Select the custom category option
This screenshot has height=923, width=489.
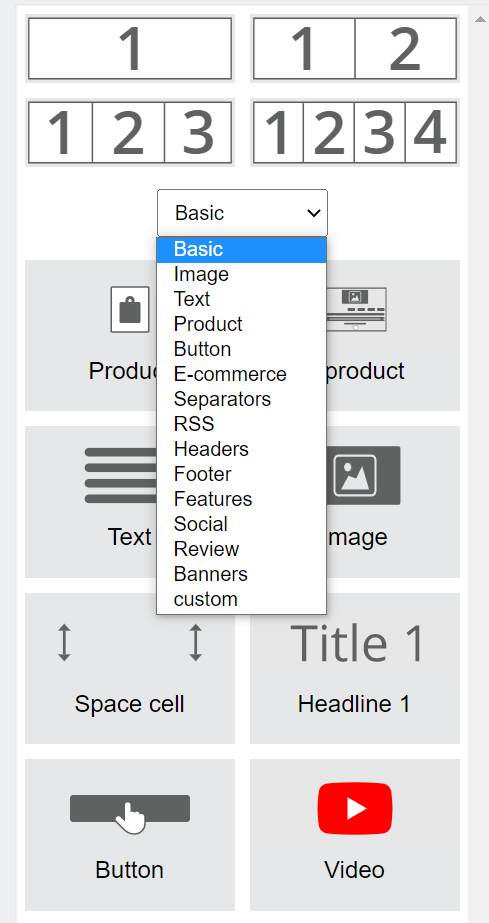(x=241, y=599)
